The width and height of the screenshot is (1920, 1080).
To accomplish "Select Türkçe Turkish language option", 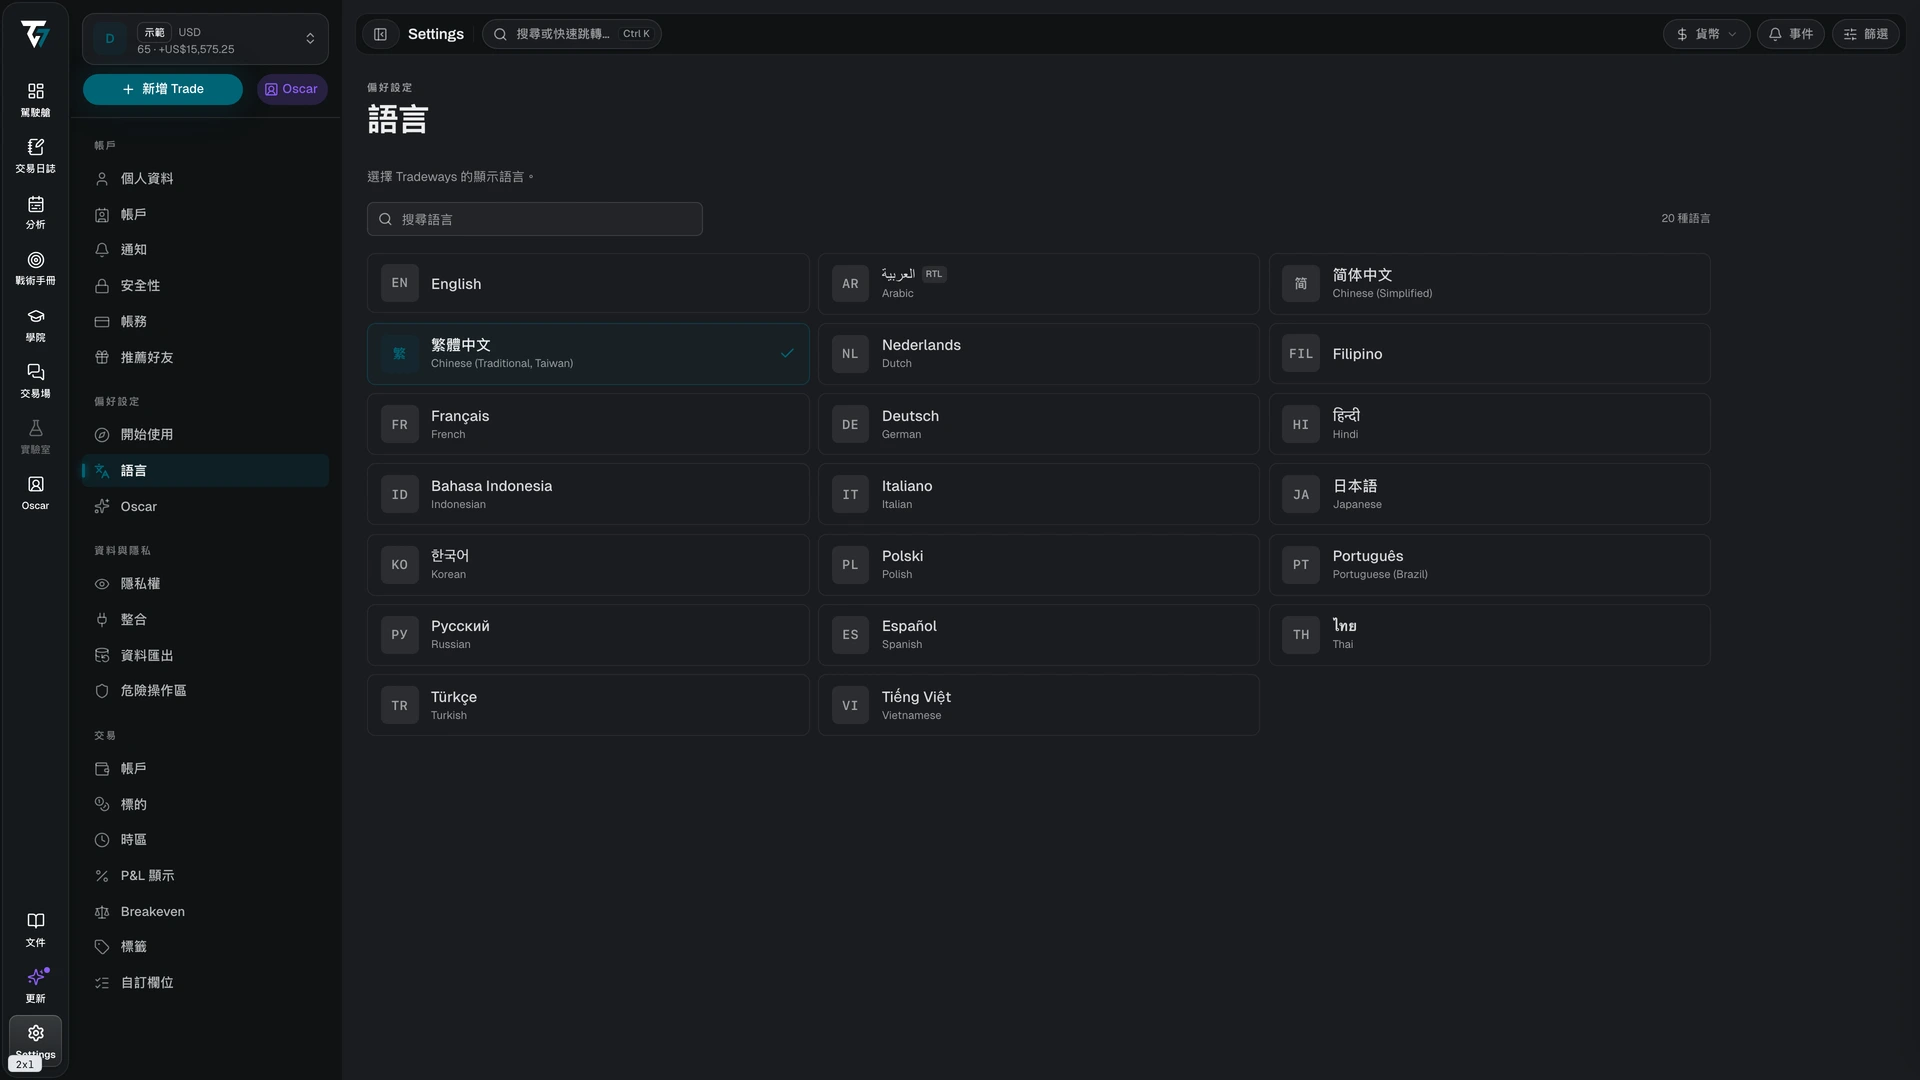I will click(588, 706).
